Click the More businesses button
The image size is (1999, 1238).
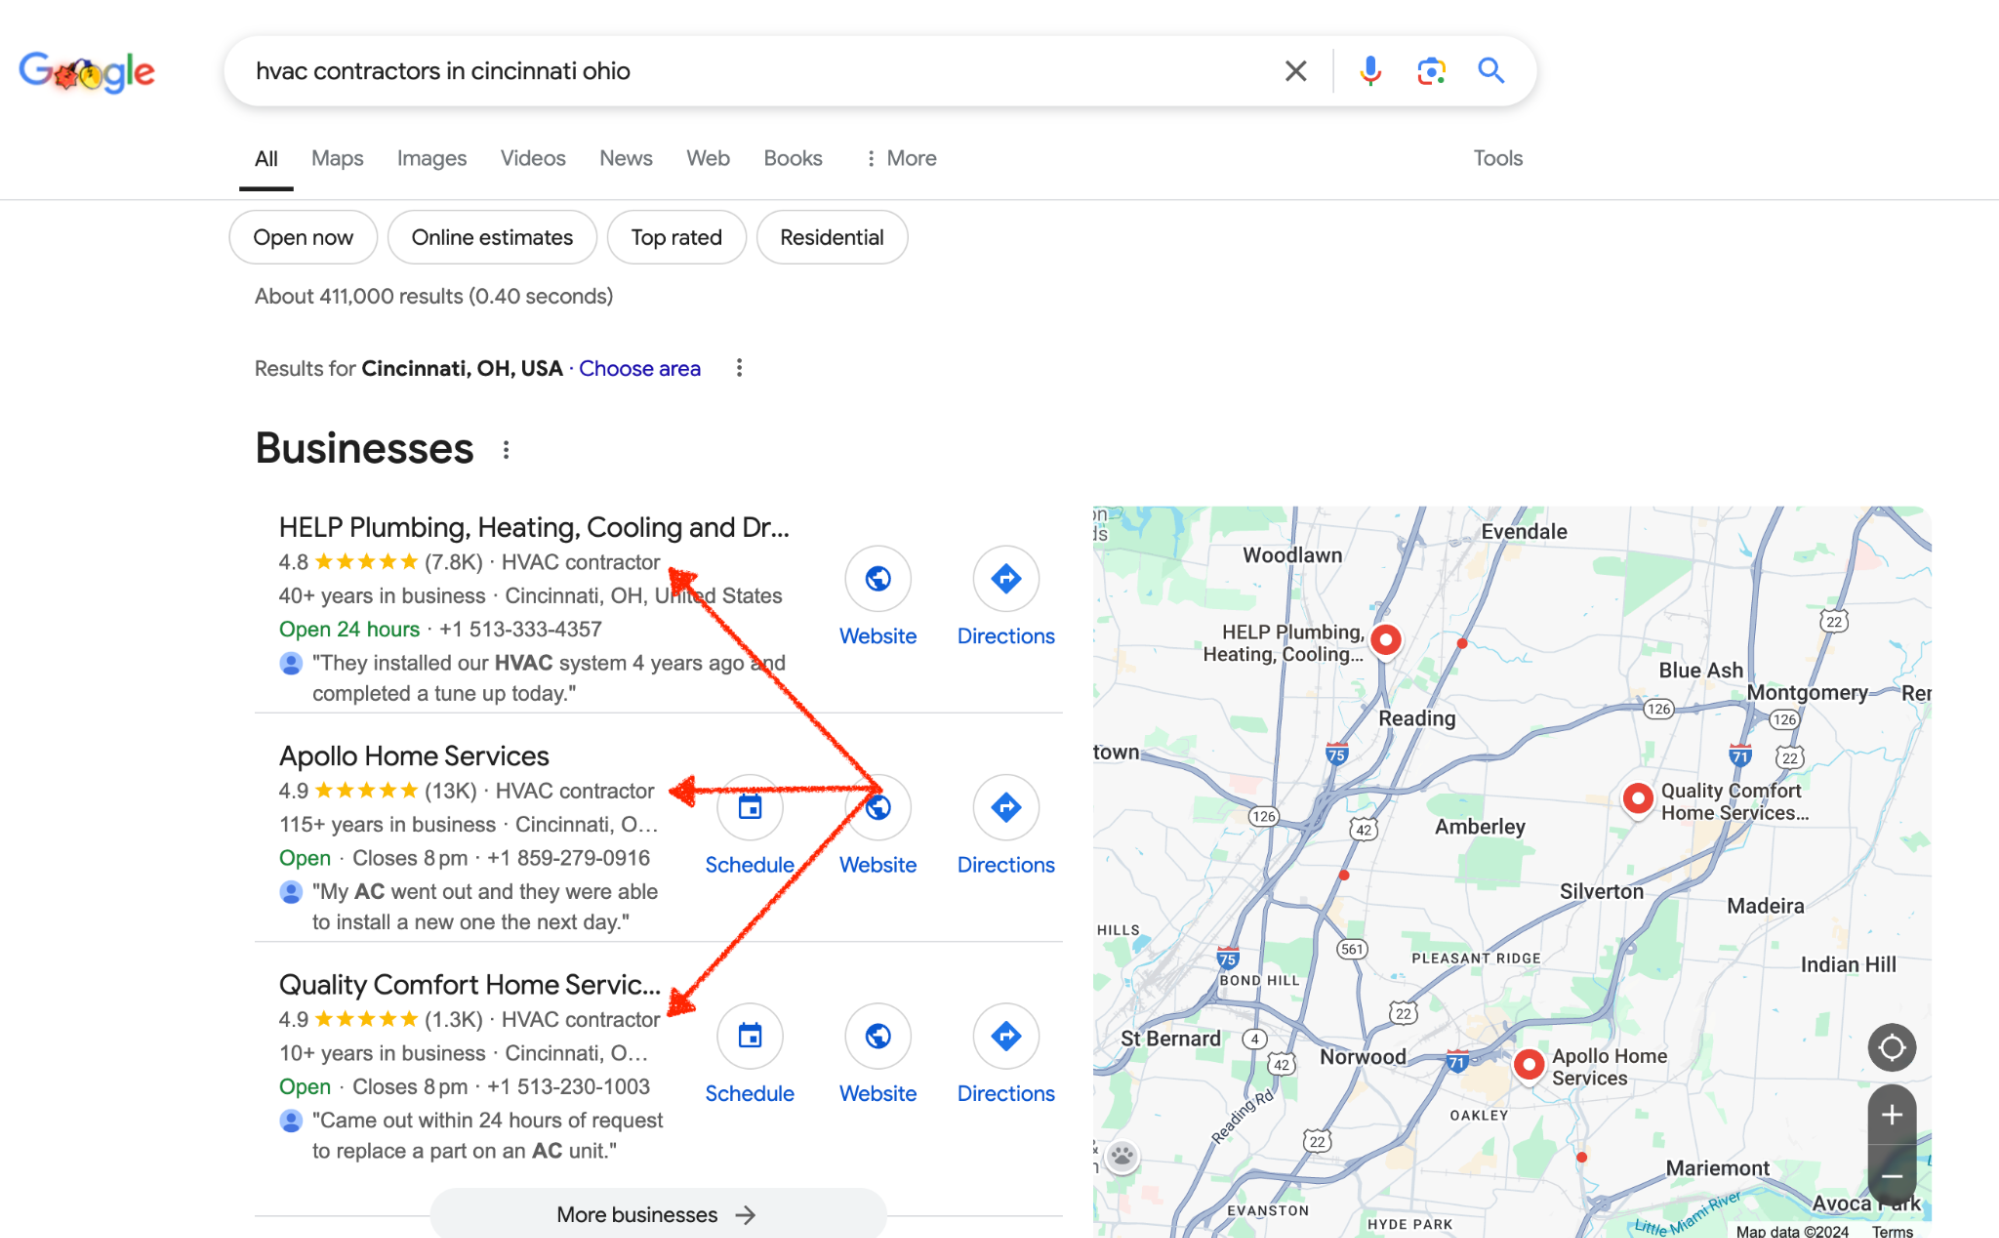pos(657,1214)
